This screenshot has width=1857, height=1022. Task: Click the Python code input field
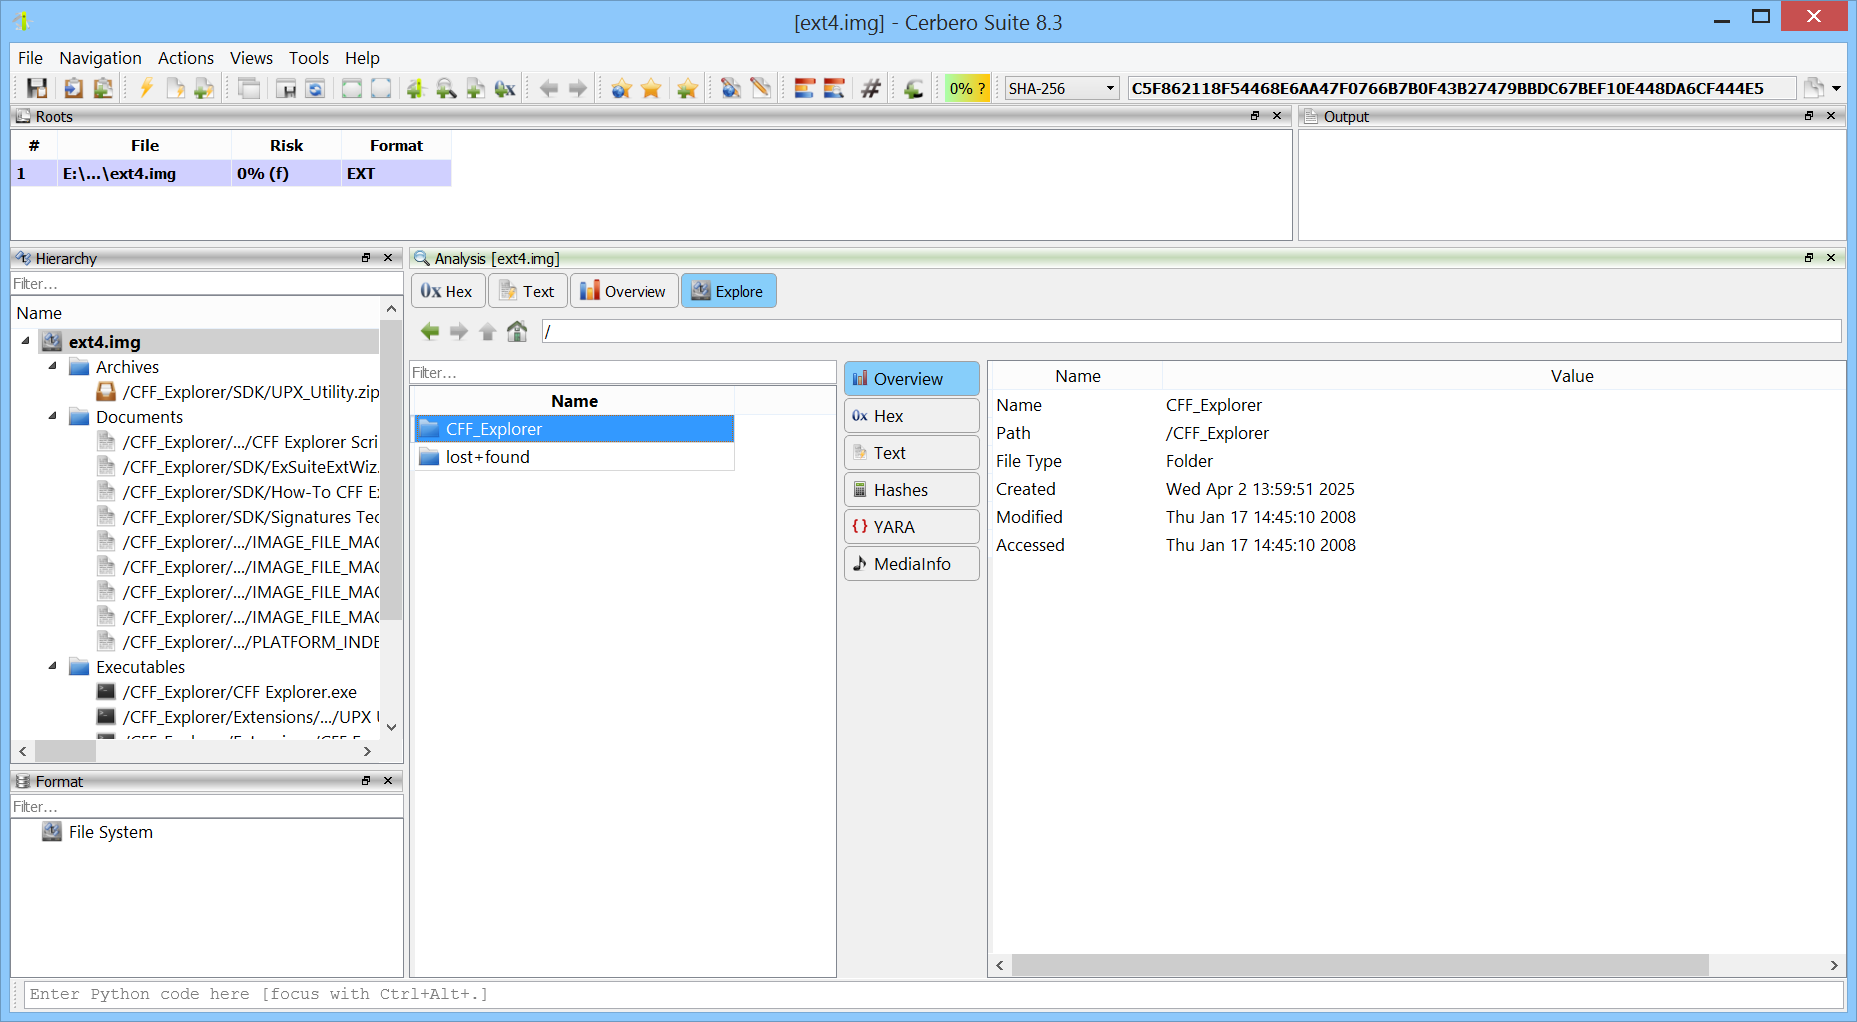[x=933, y=994]
